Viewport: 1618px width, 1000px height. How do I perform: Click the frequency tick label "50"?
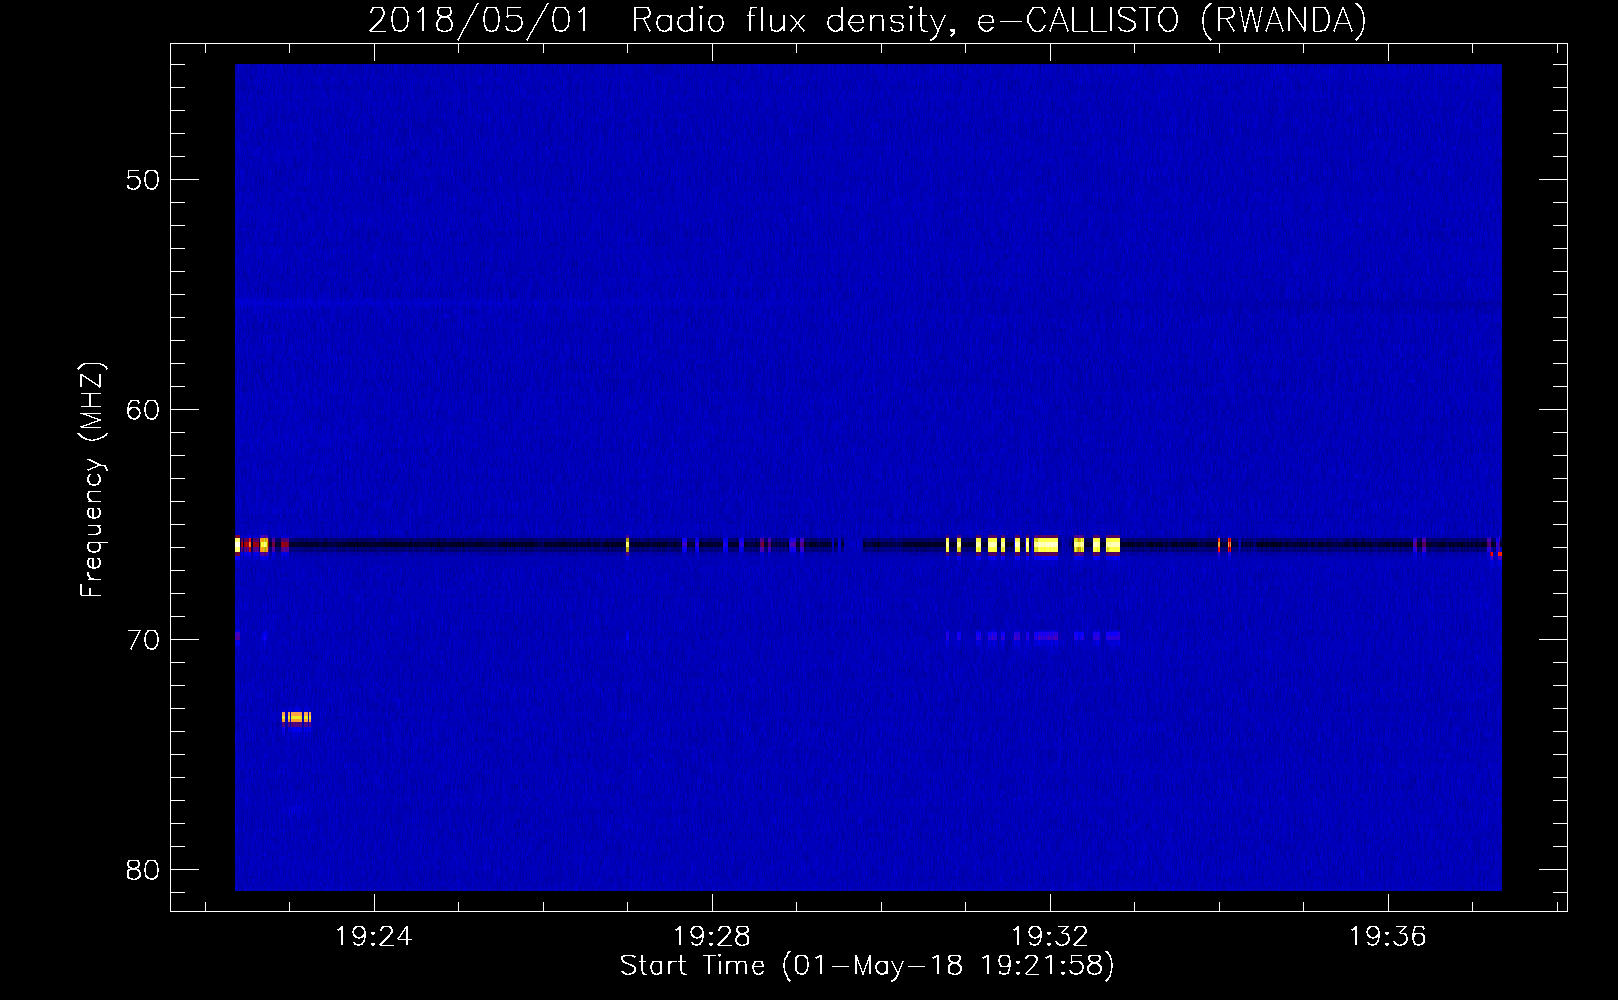point(144,181)
